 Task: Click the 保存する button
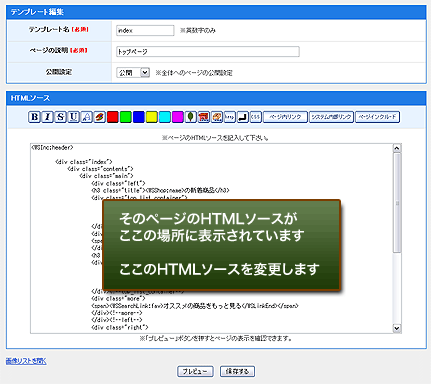(x=237, y=371)
